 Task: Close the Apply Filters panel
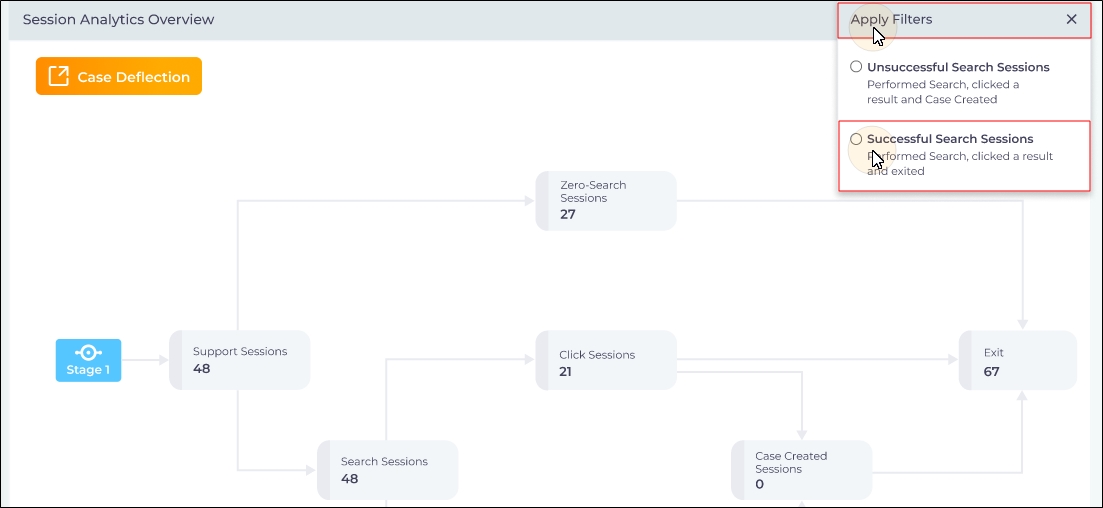[x=1071, y=20]
